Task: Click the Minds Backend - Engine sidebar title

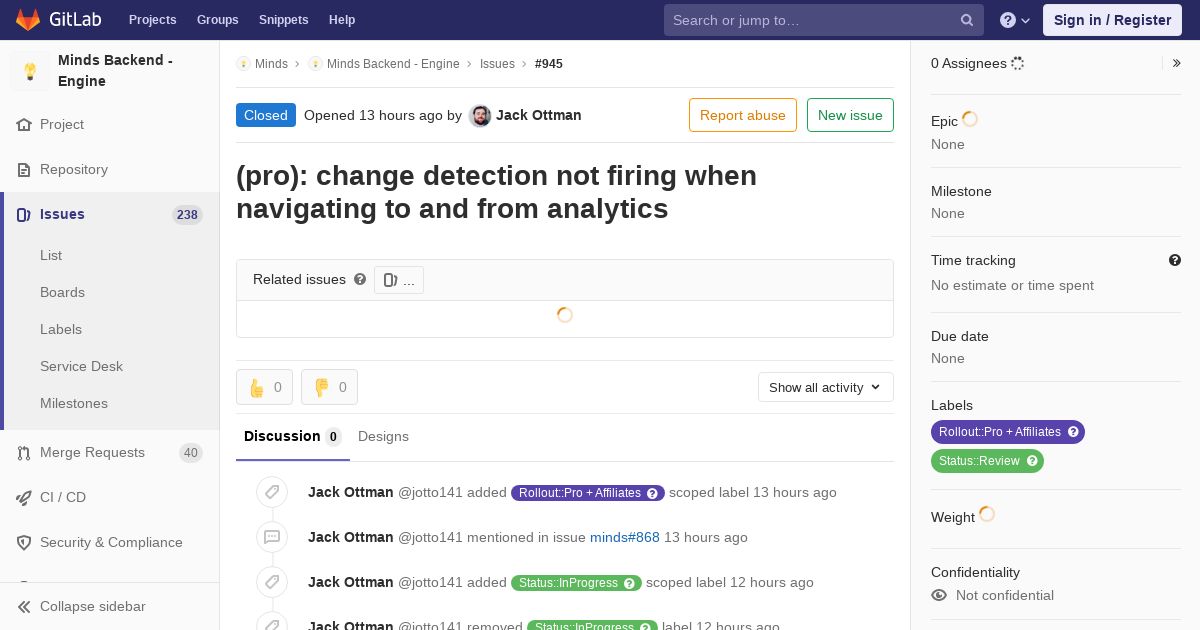Action: tap(115, 71)
